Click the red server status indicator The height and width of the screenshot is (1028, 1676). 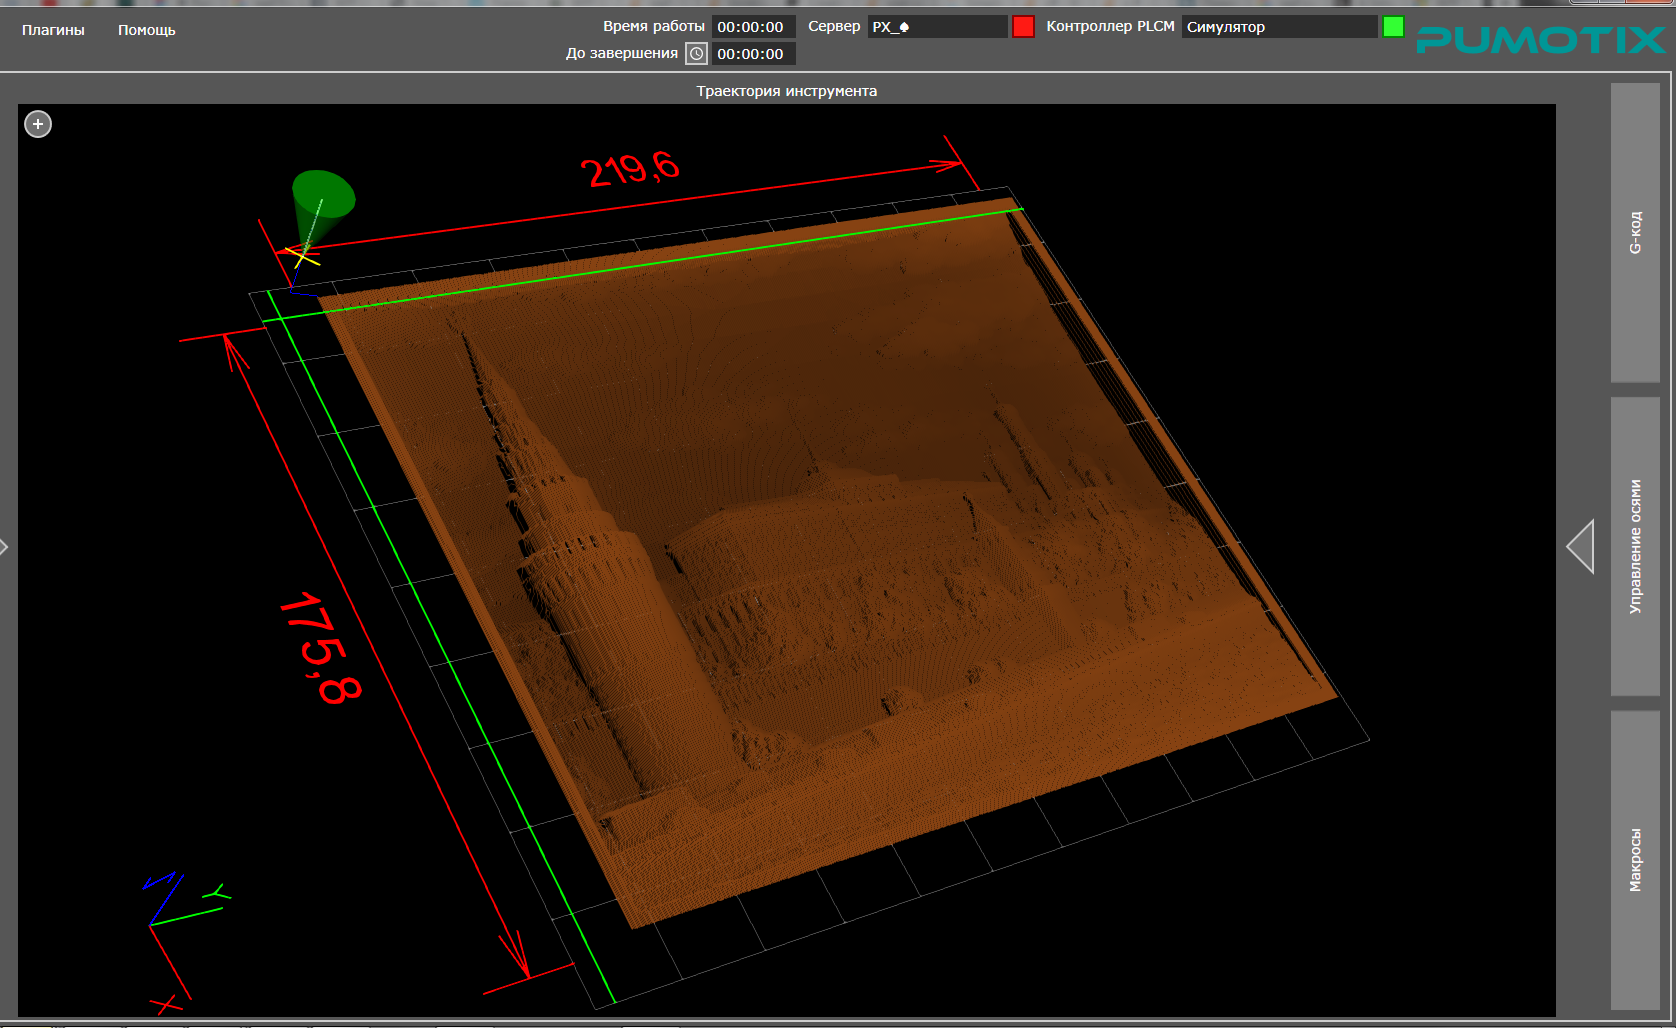coord(1023,27)
